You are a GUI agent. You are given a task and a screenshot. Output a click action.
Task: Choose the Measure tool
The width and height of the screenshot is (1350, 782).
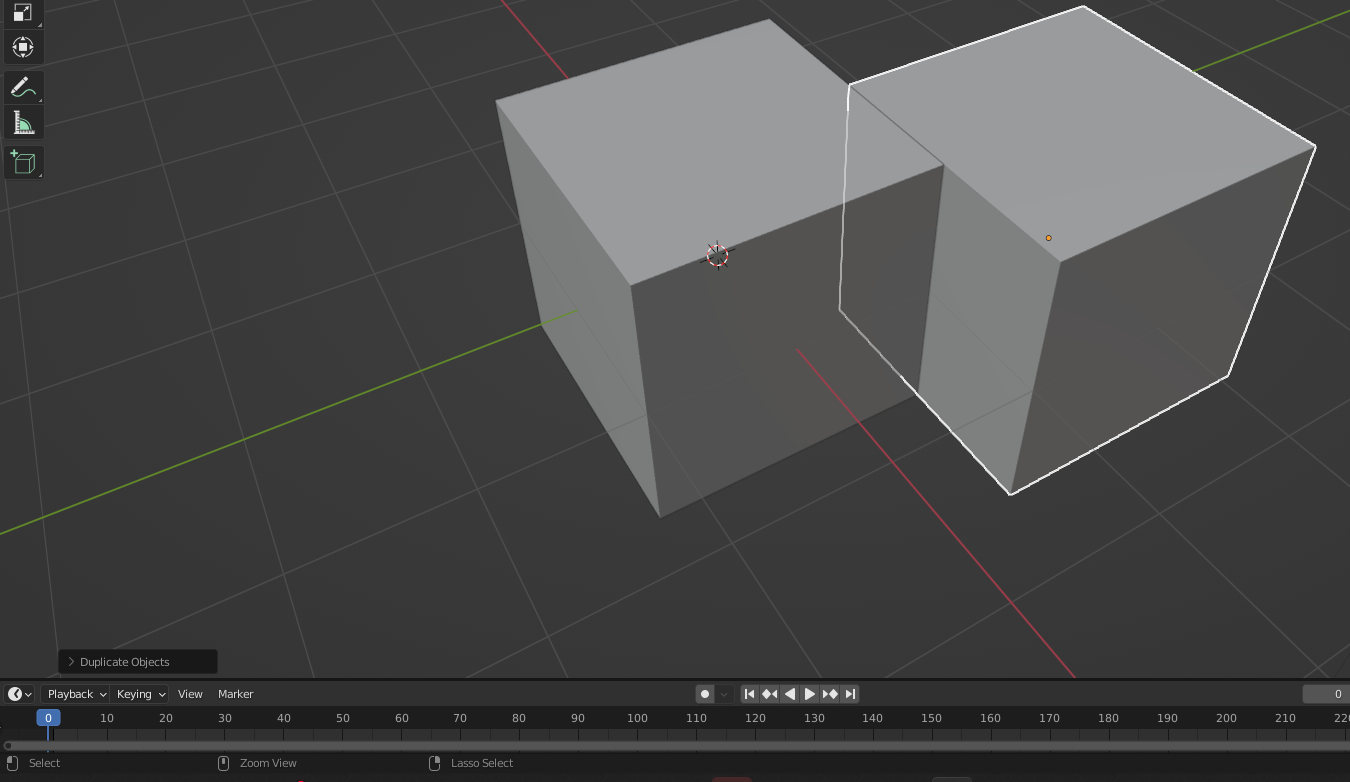point(23,123)
